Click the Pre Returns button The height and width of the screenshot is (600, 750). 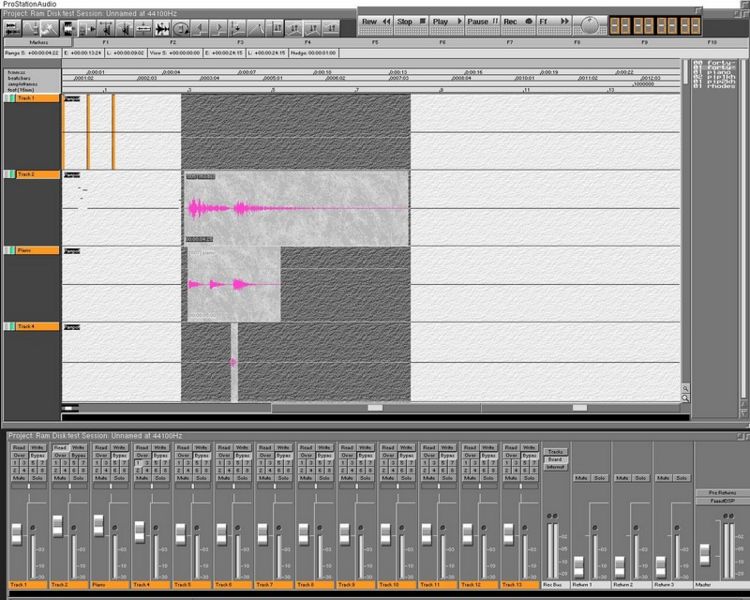pyautogui.click(x=720, y=493)
